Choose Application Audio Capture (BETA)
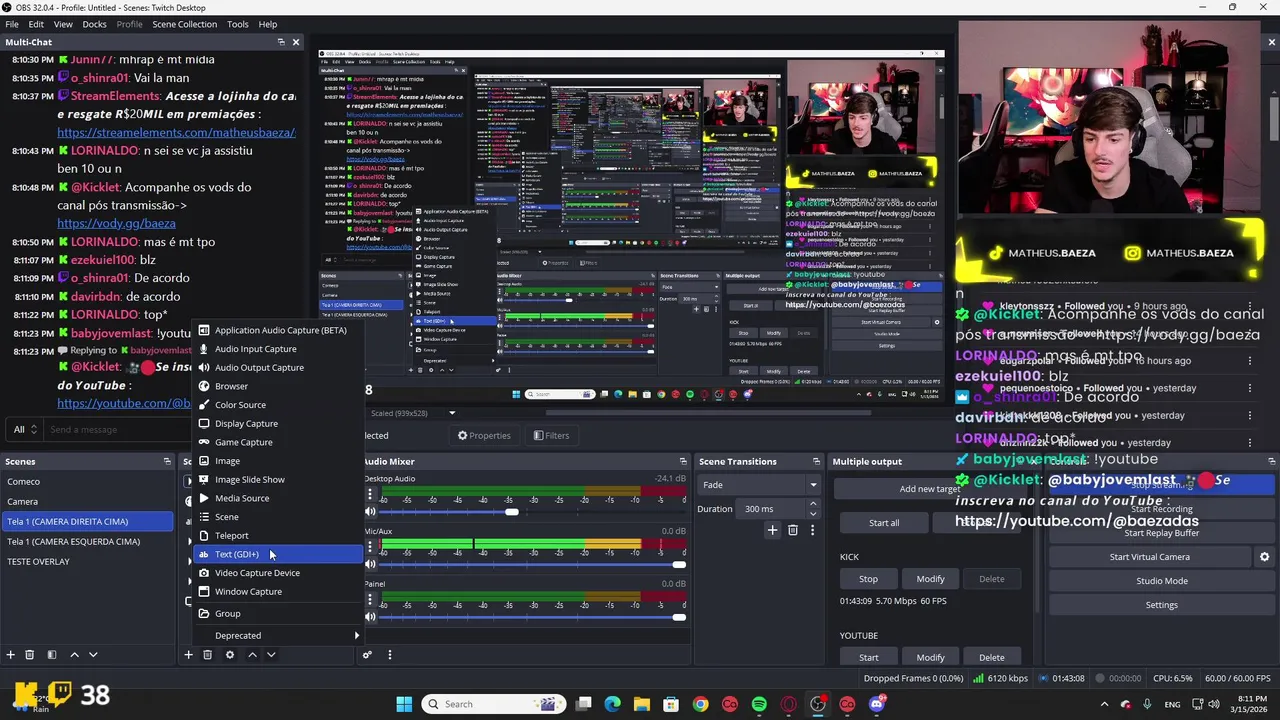The image size is (1280, 720). (278, 330)
